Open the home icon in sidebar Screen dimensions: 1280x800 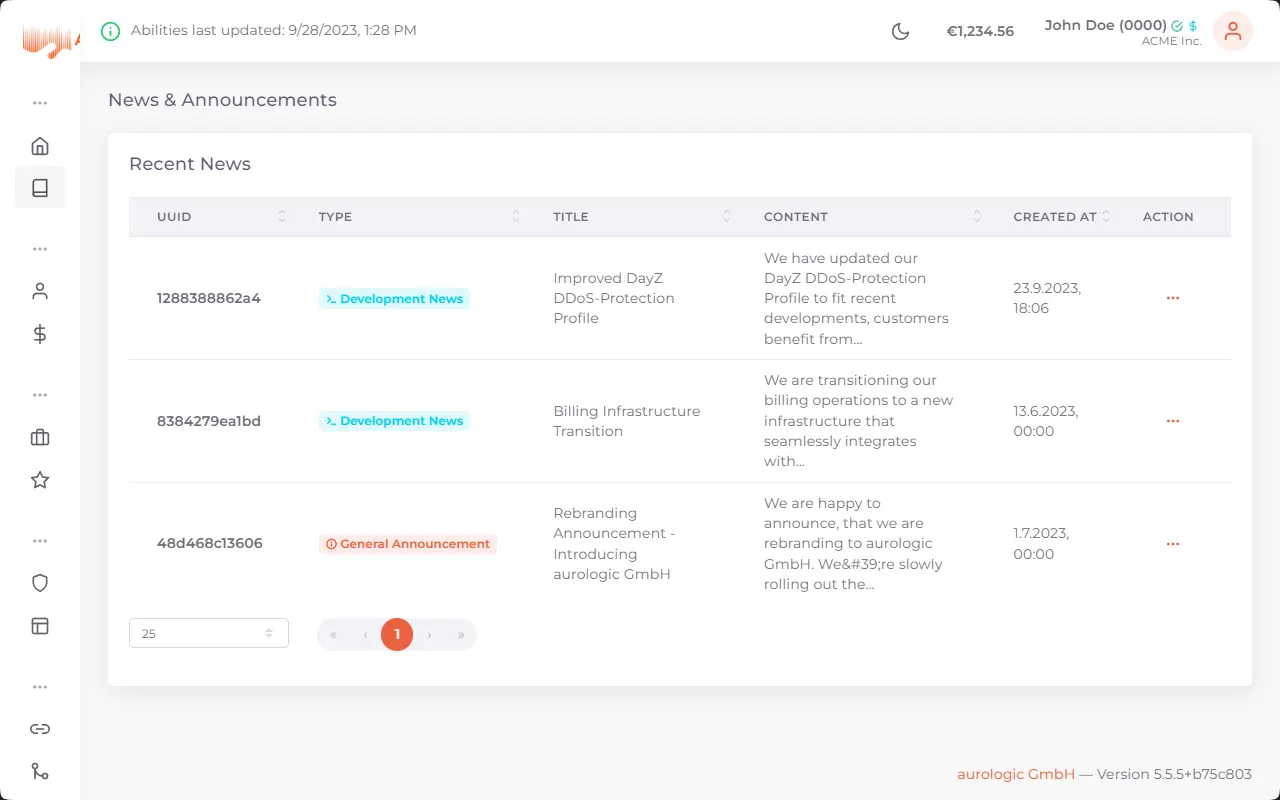[40, 146]
